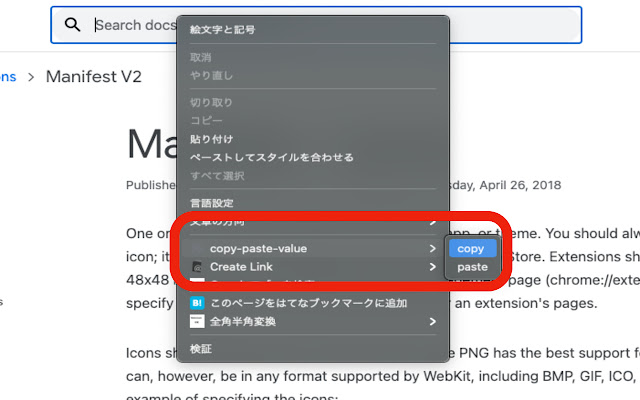Click the April 26, 2018 date text
Screen dimensions: 640x400
[x=520, y=185]
